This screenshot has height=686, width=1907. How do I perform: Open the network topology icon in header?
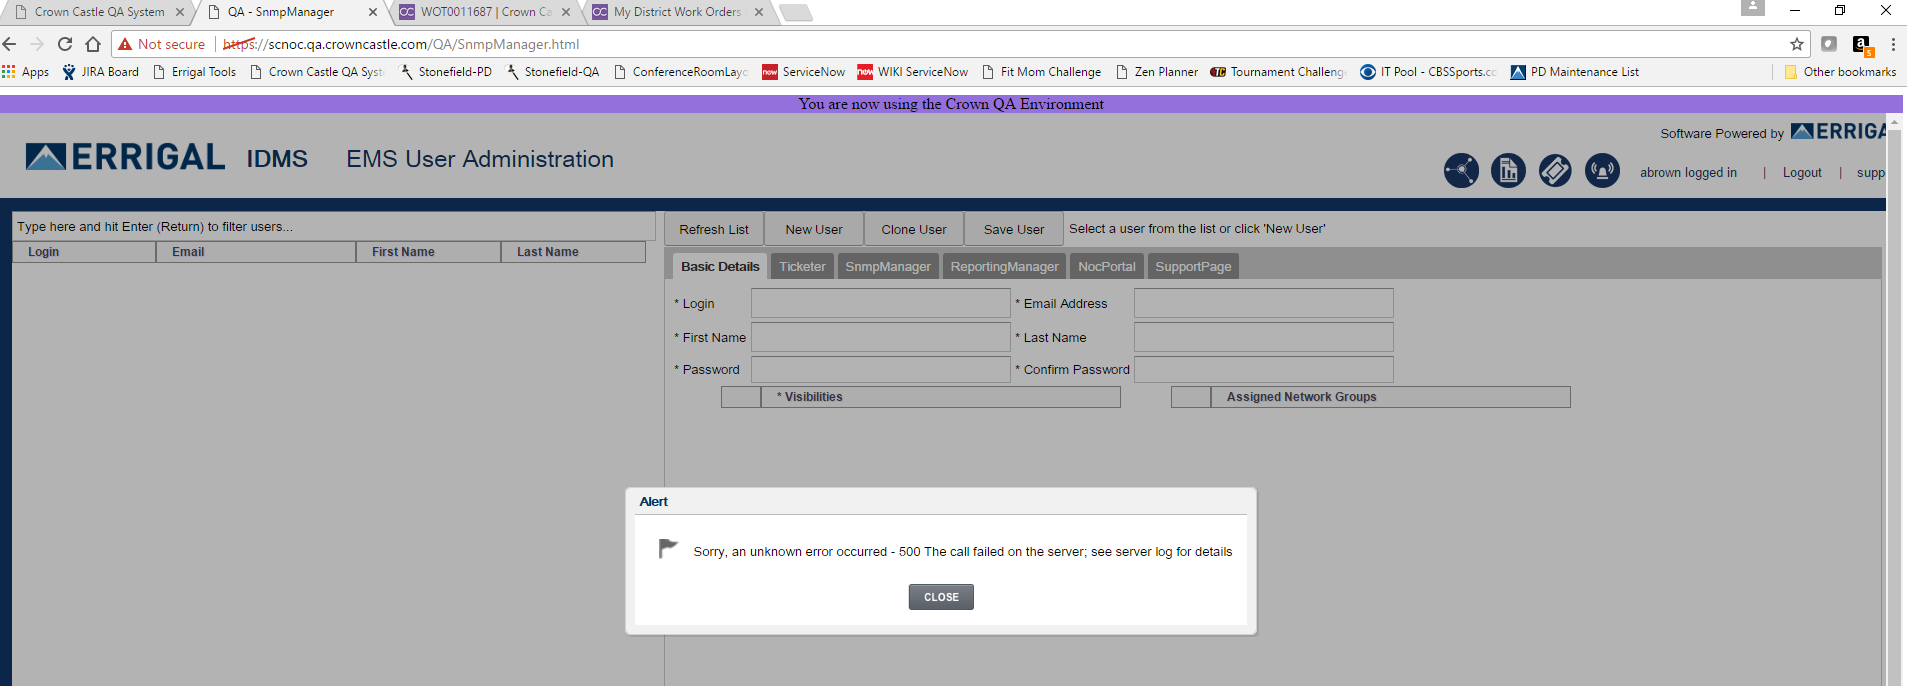pyautogui.click(x=1461, y=171)
